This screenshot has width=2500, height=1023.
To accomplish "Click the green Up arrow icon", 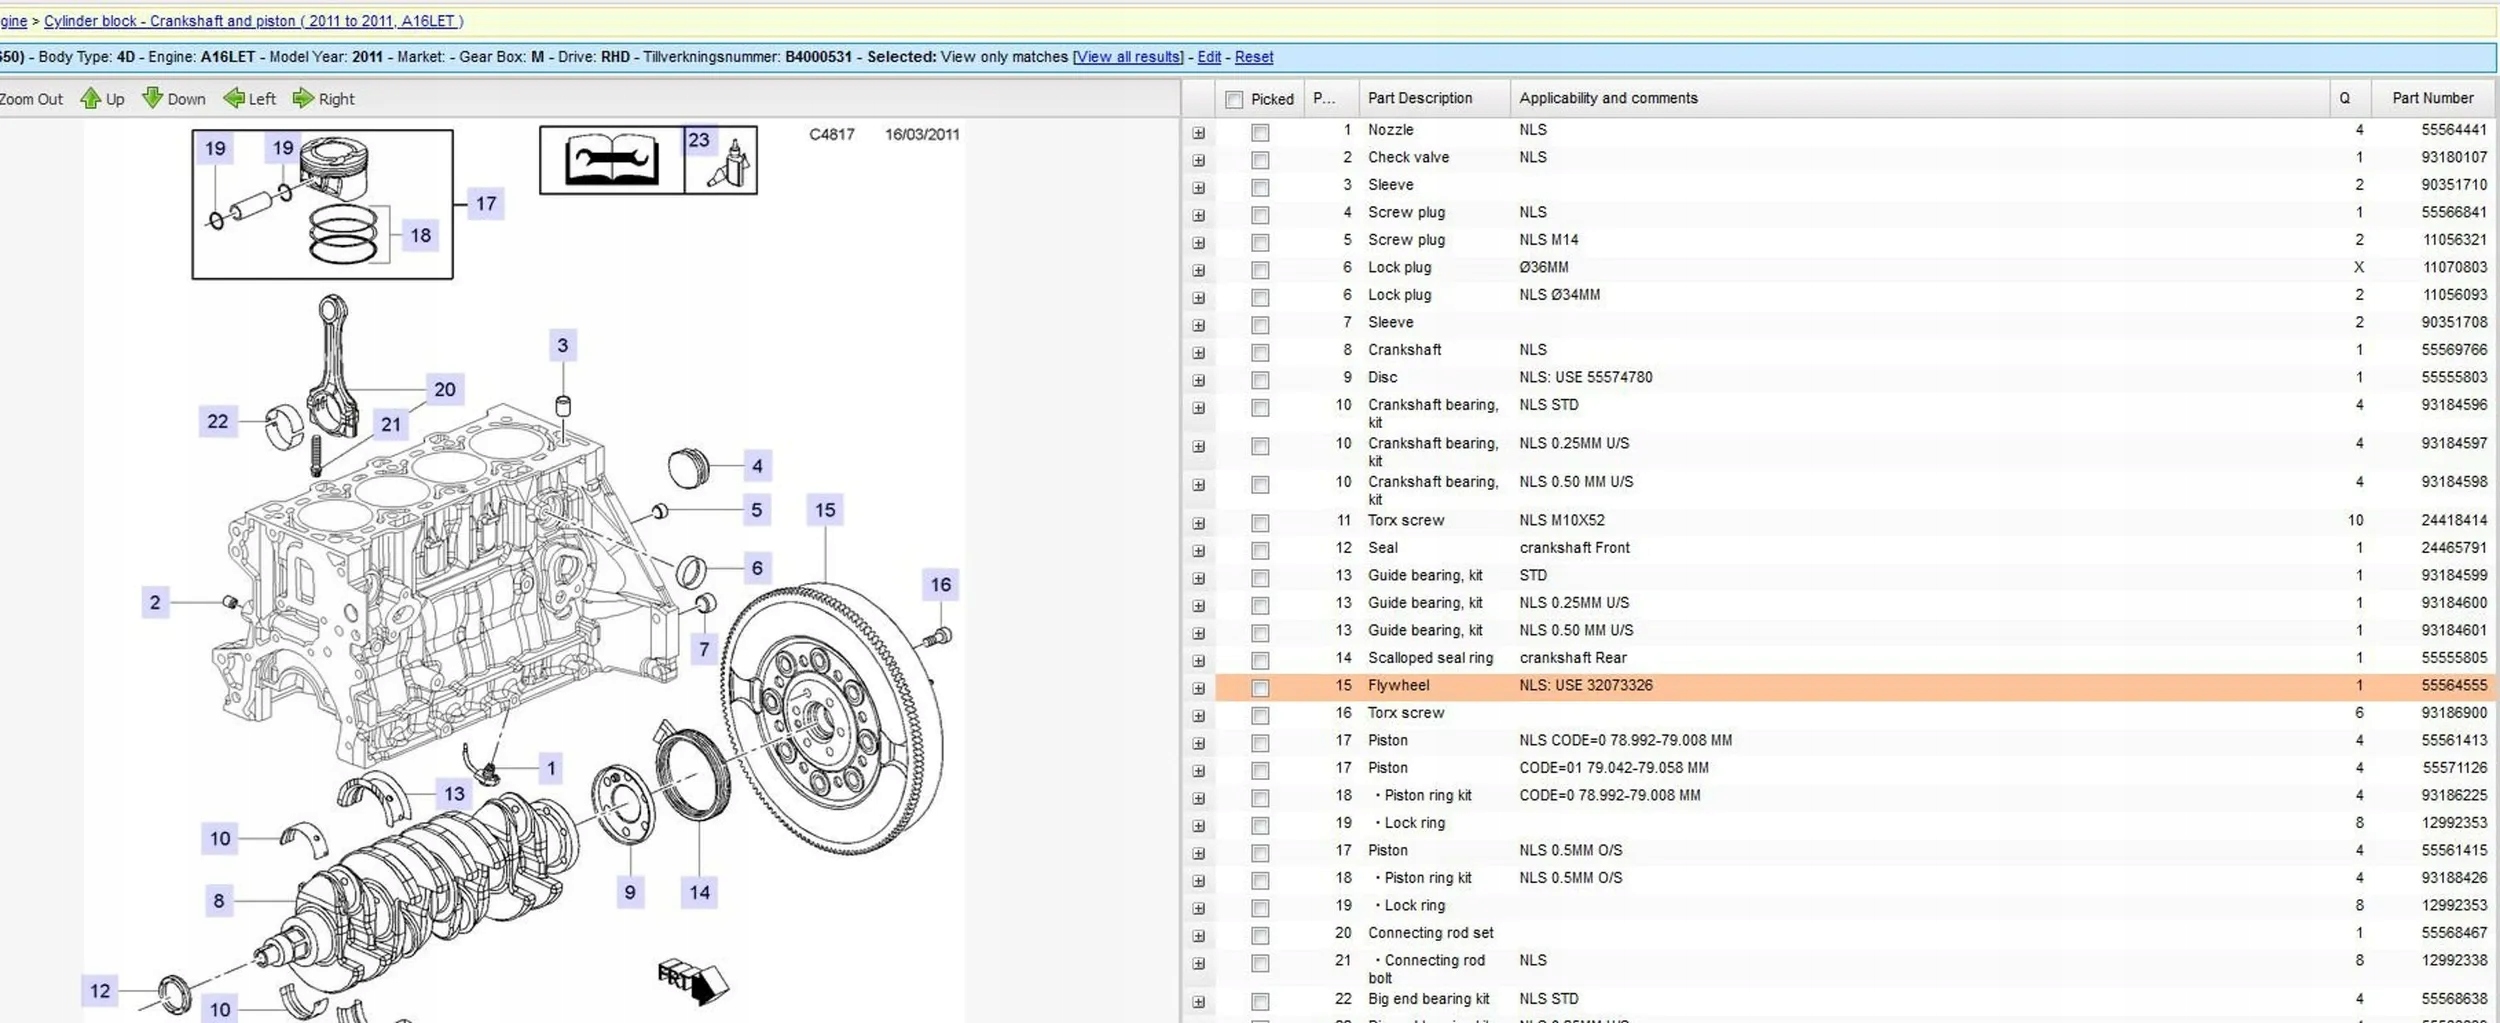I will (x=91, y=98).
